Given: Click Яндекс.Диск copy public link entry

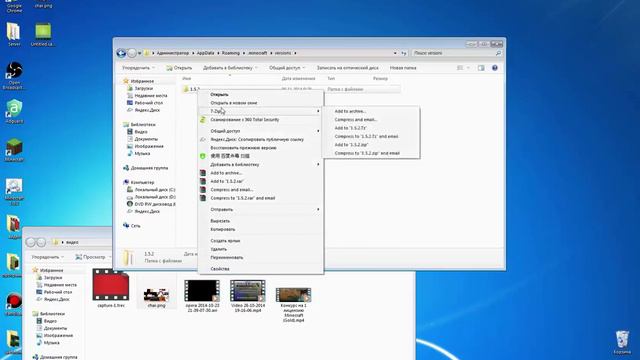Looking at the screenshot, I should (x=257, y=140).
